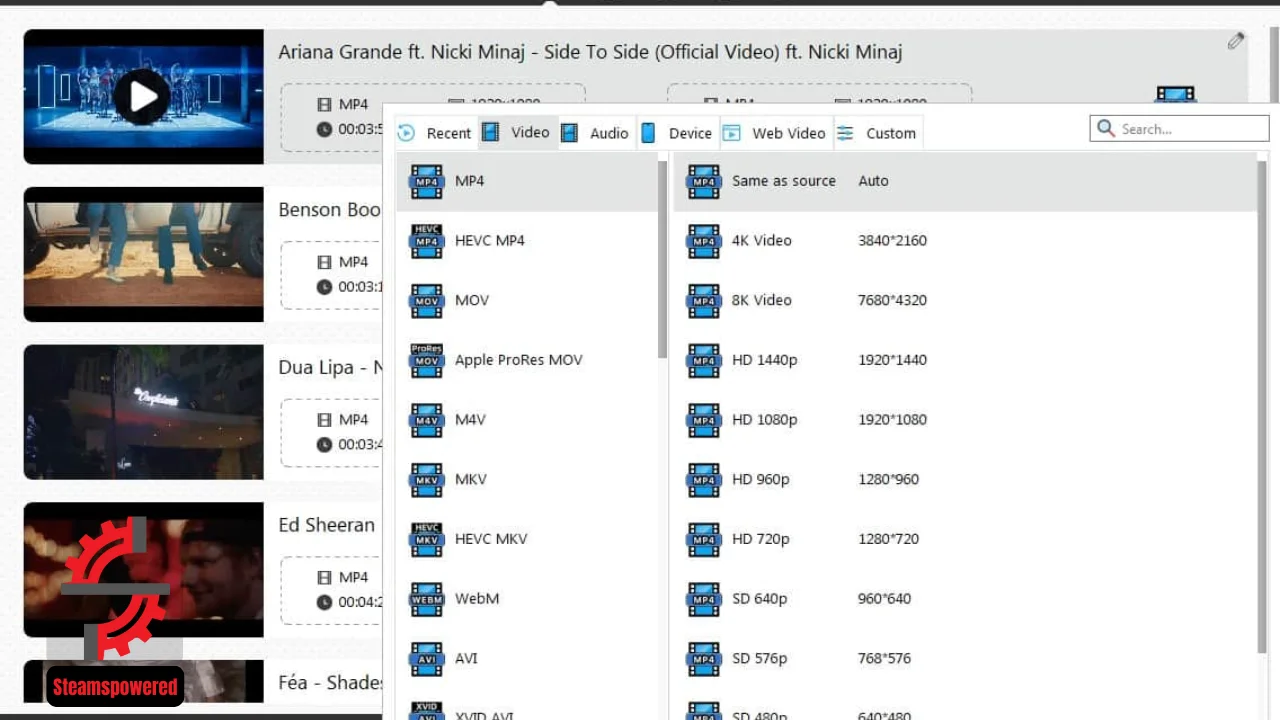Select the Auto resolution entry
Viewport: 1280px width, 720px height.
[x=873, y=181]
